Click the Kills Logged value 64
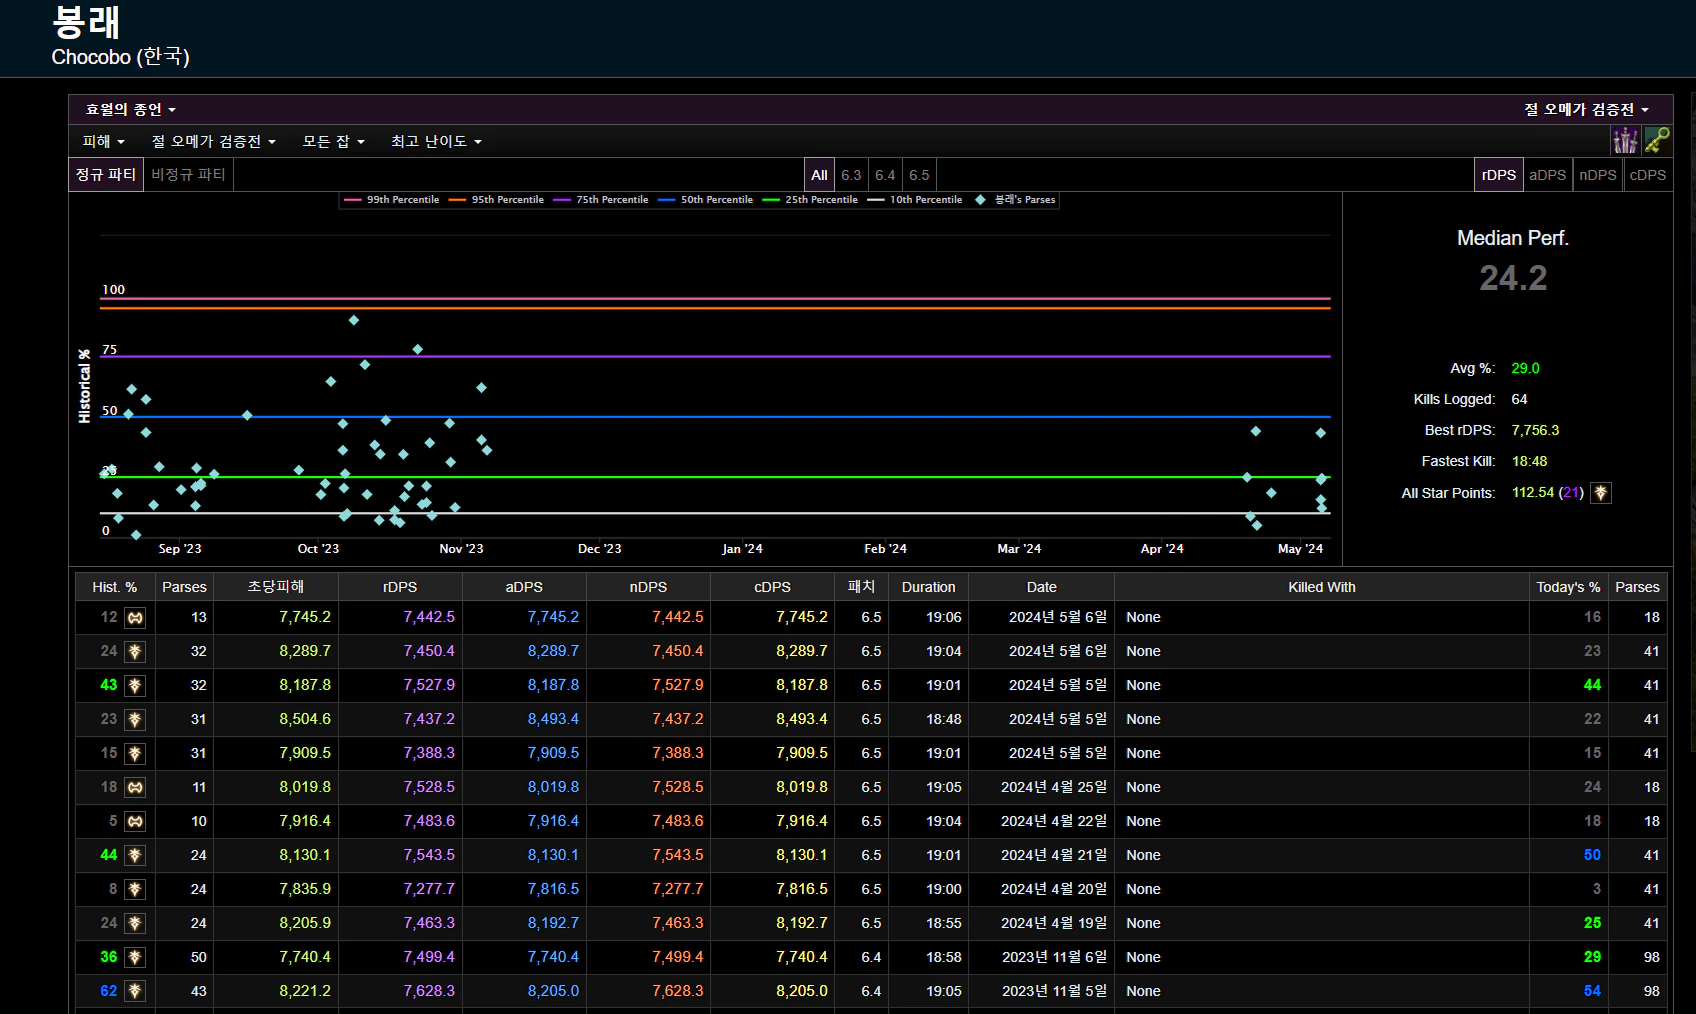Screen dimensions: 1696x1014 [x=1519, y=400]
